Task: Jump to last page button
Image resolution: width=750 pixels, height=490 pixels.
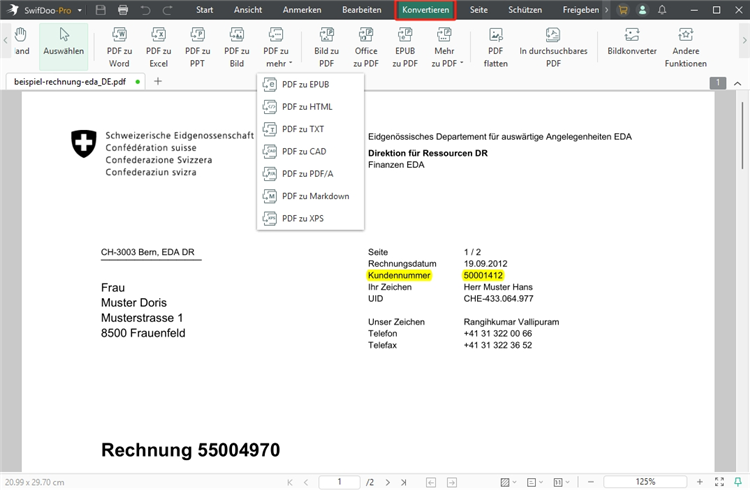Action: pos(404,482)
